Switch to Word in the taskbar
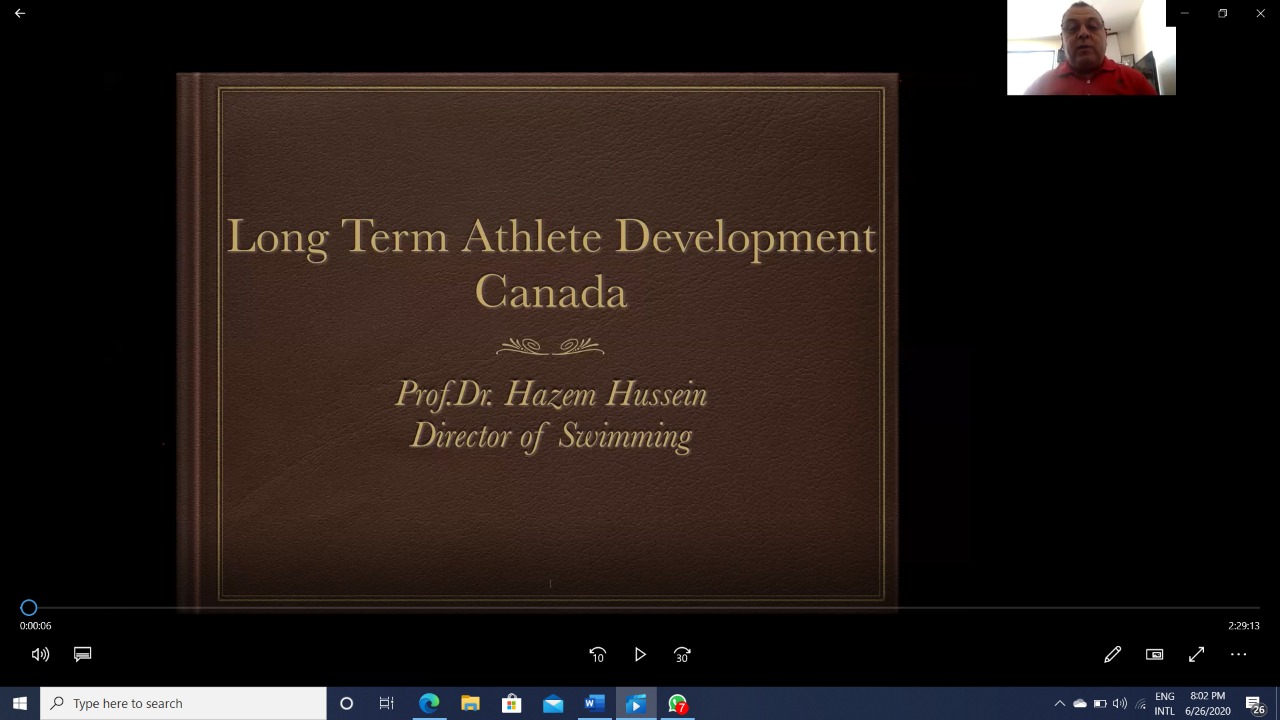This screenshot has height=720, width=1280. pyautogui.click(x=594, y=703)
